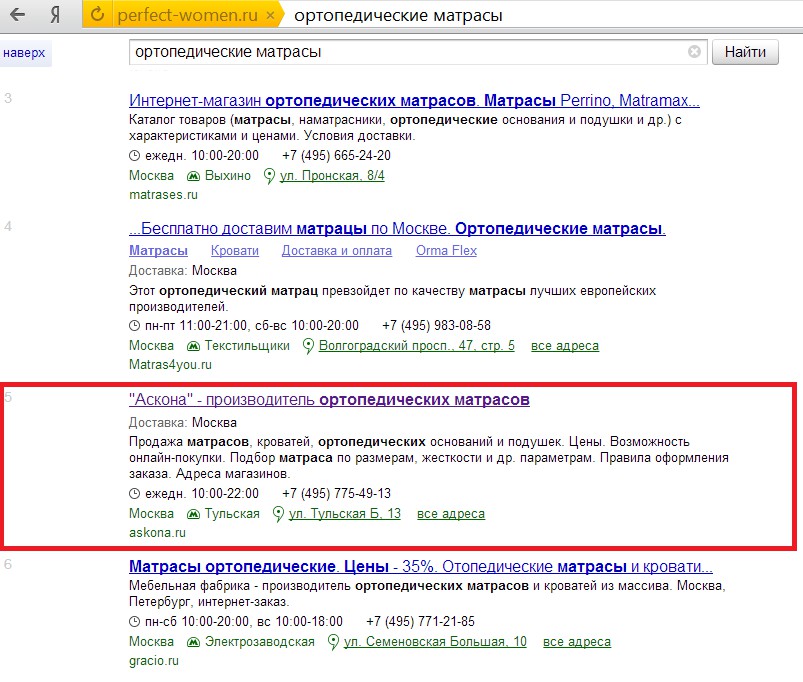Viewport: 803px width, 682px height.
Task: Click phone number +7 (495) 775-49-13
Action: click(x=336, y=493)
